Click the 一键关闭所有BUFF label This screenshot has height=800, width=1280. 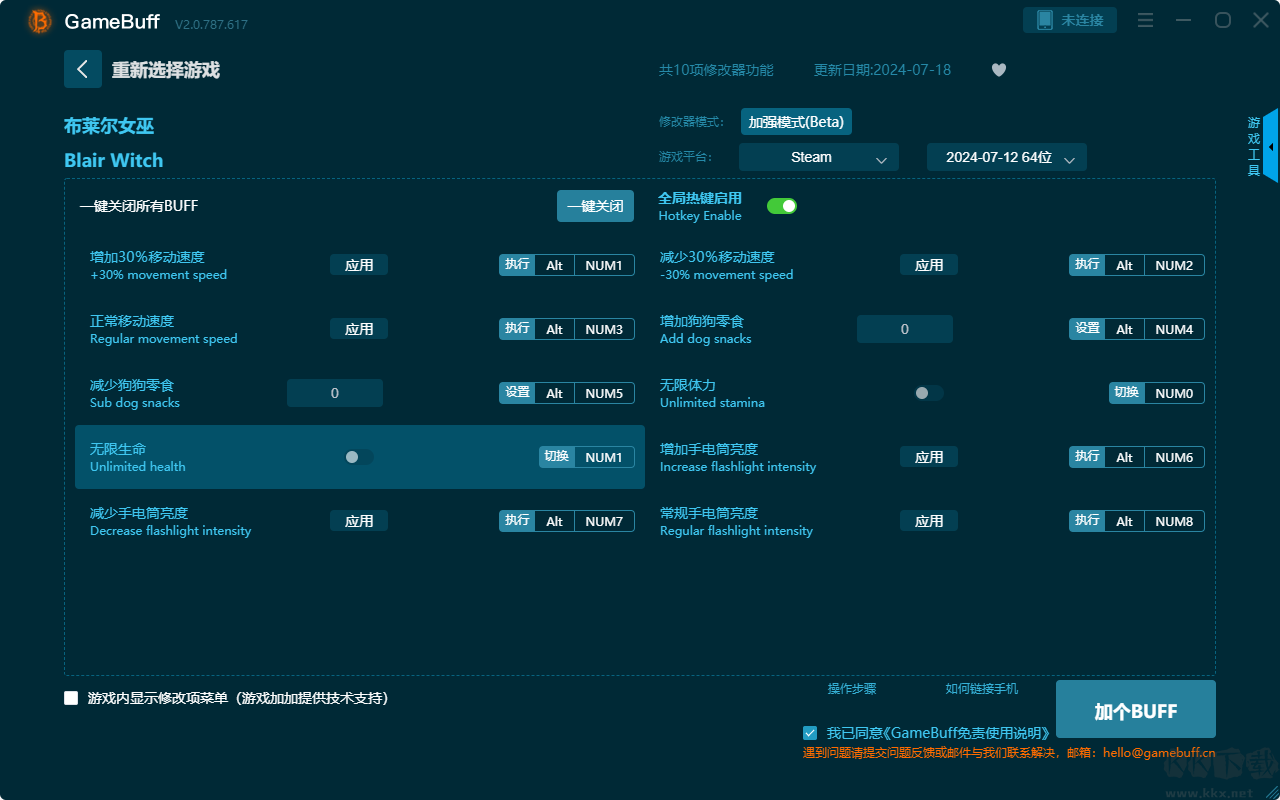pyautogui.click(x=139, y=206)
